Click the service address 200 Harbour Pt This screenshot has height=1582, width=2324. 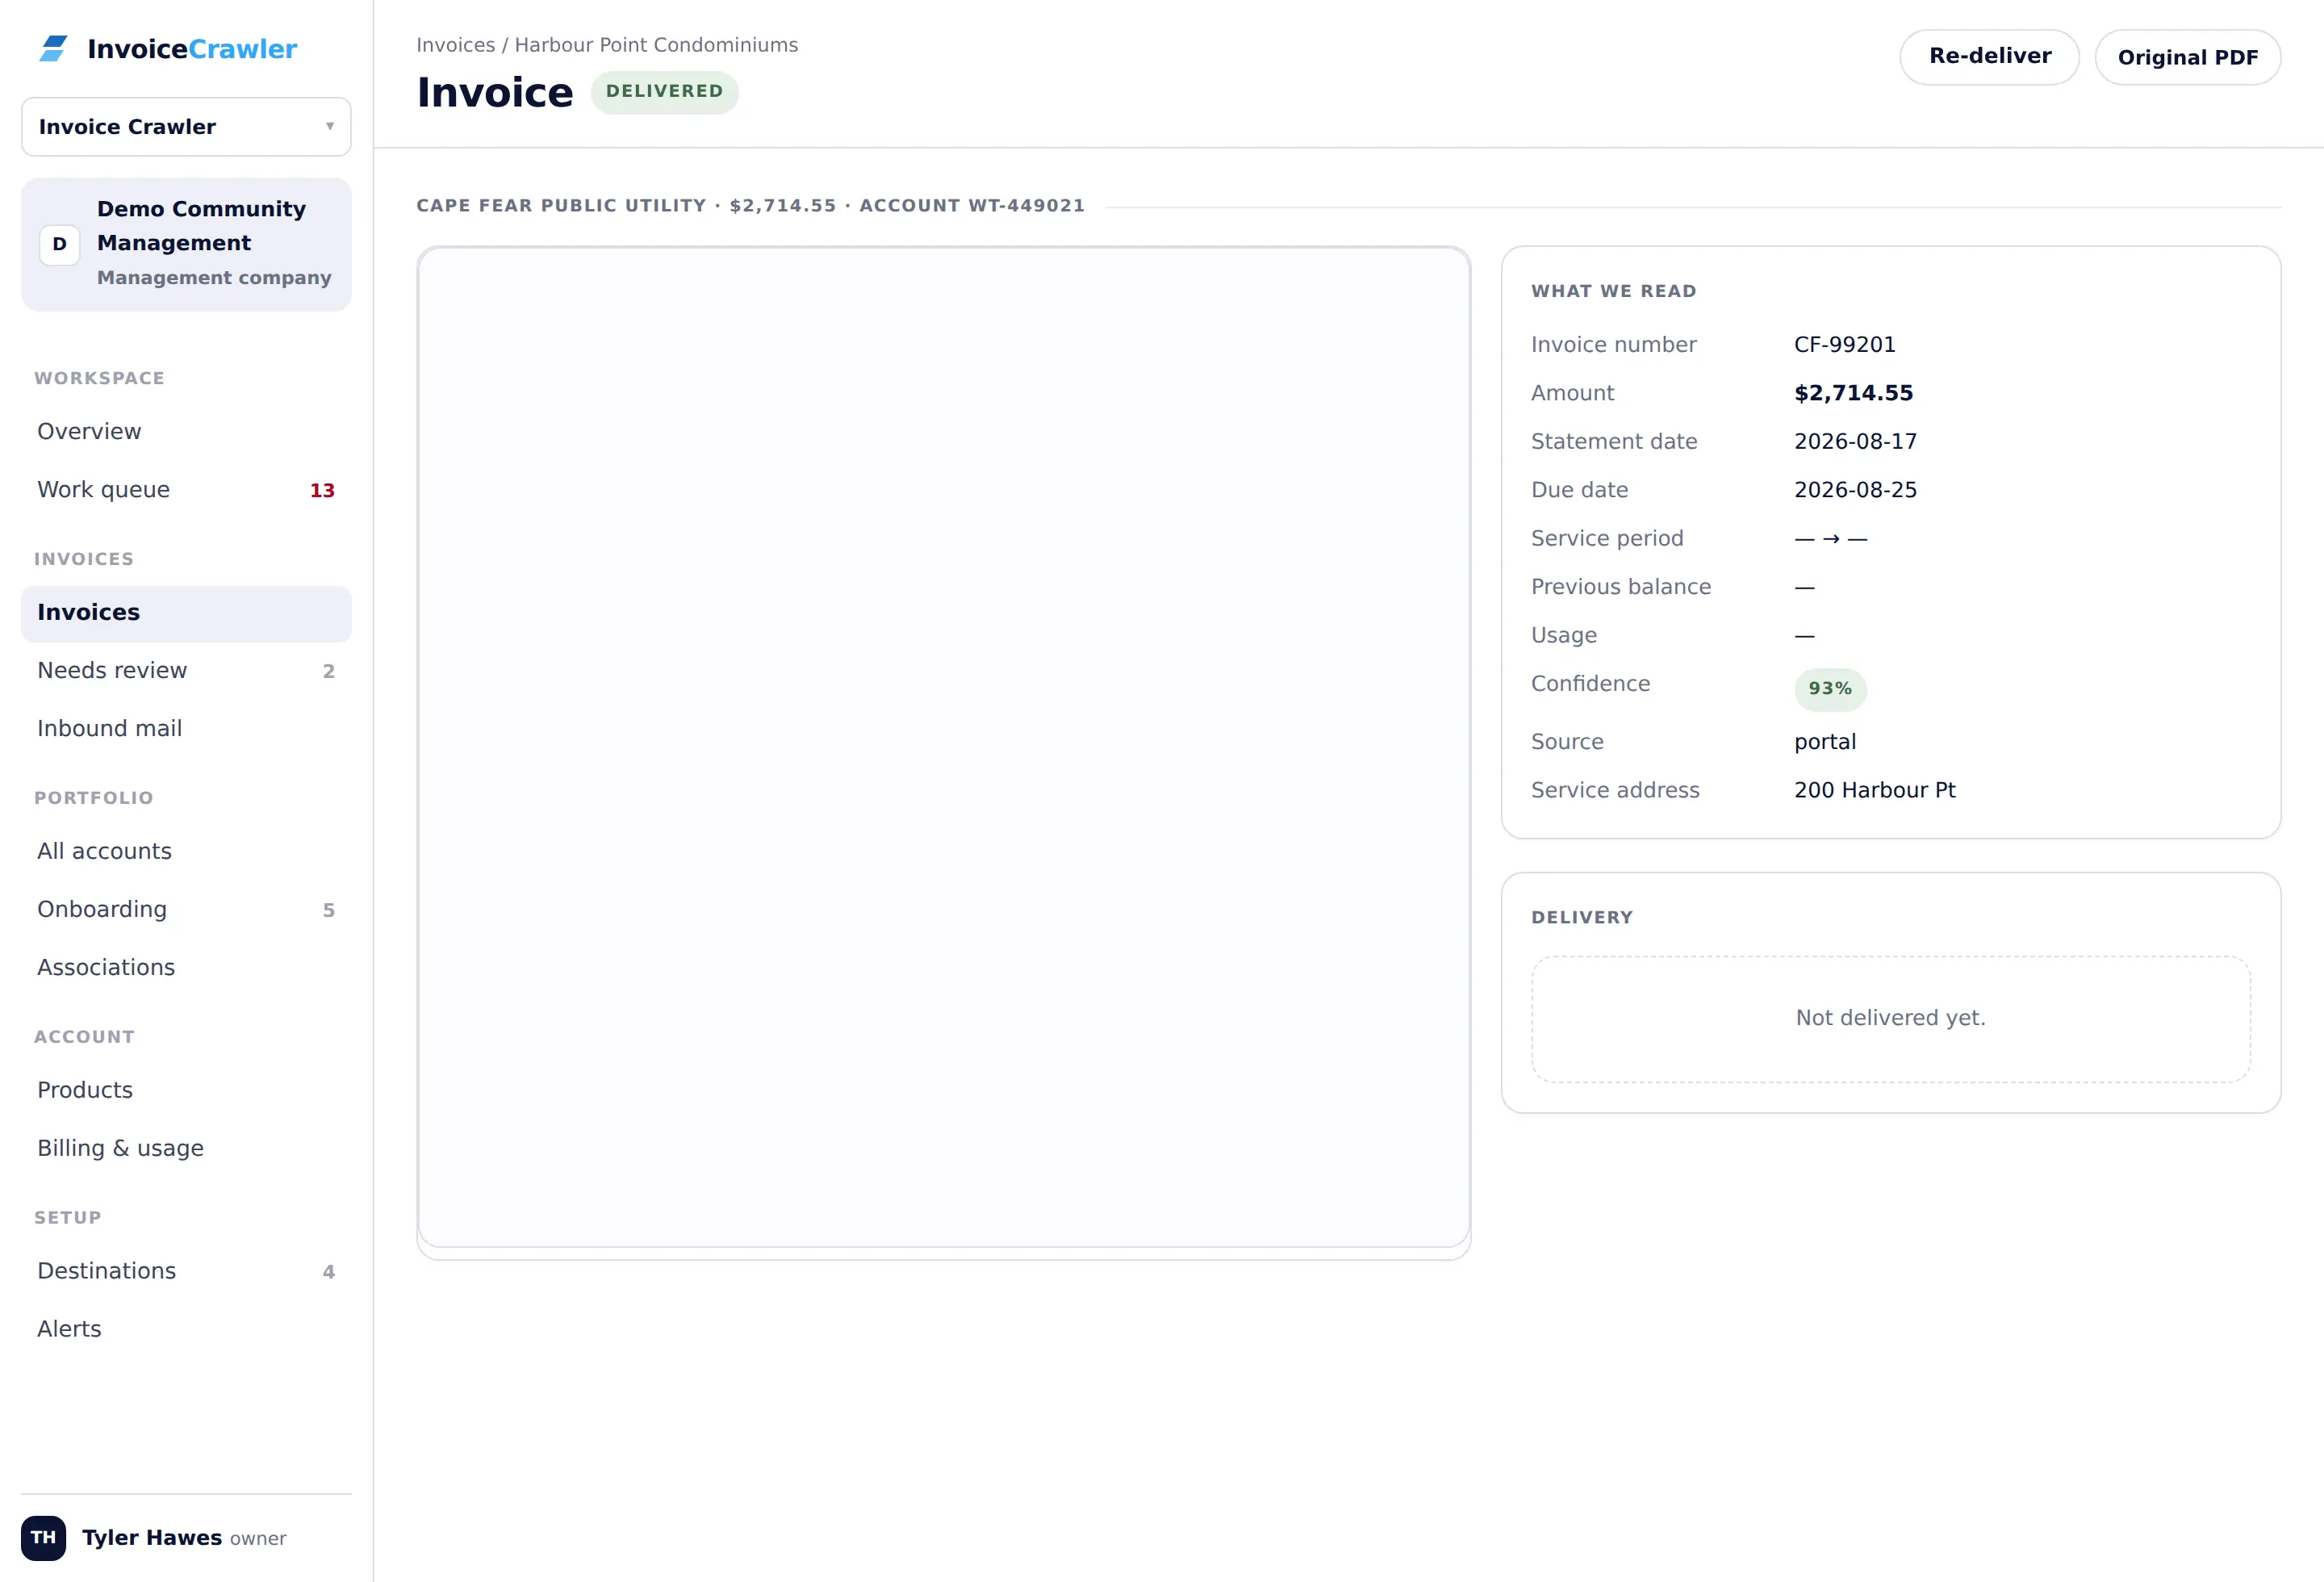1875,790
